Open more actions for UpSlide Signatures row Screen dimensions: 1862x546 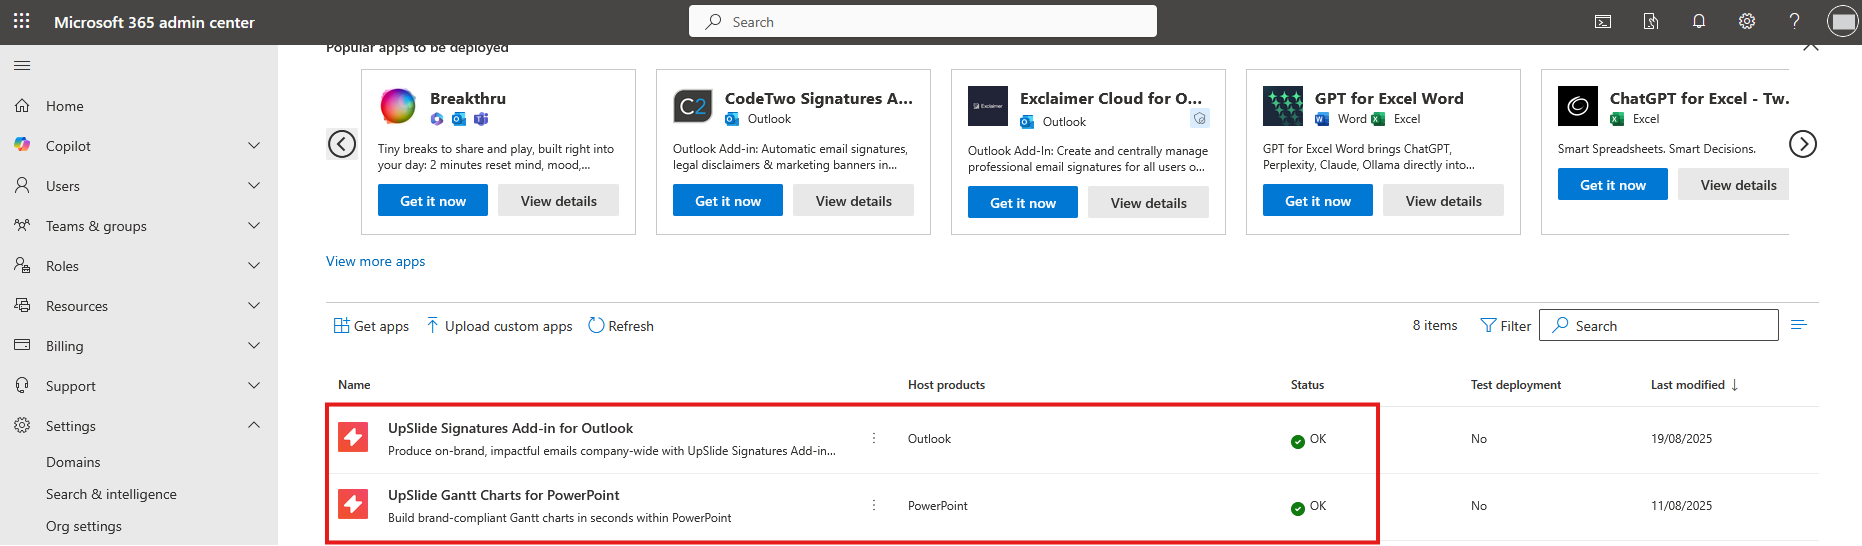874,438
